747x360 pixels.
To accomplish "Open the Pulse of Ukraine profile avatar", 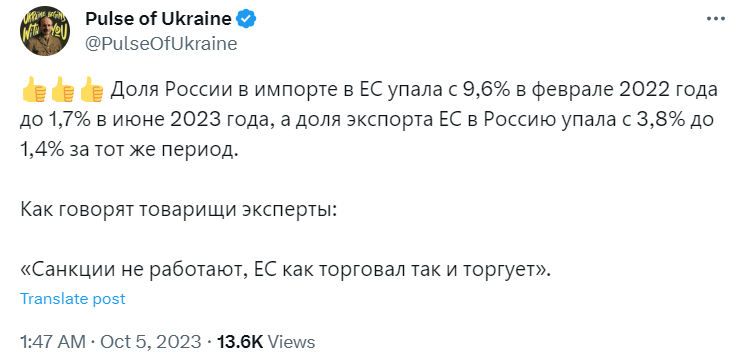I will pyautogui.click(x=45, y=31).
